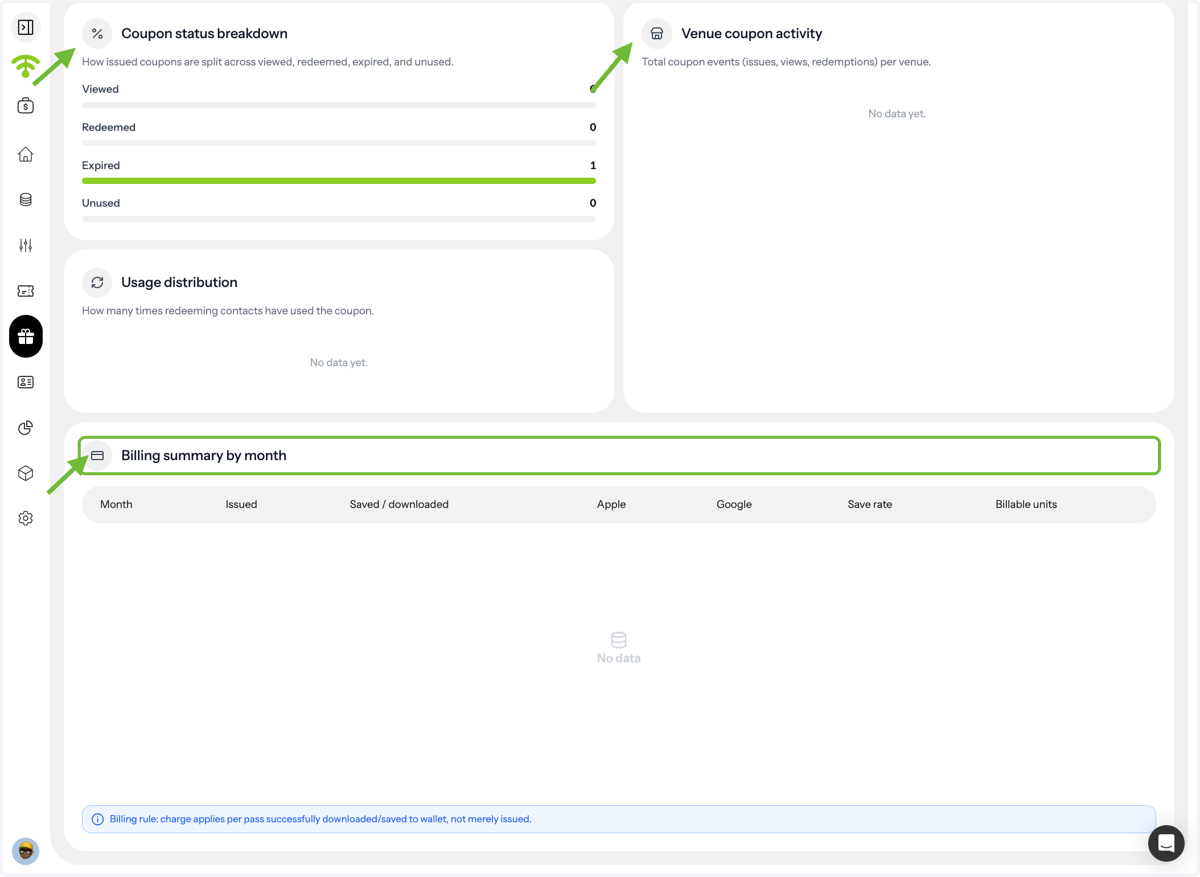Image resolution: width=1200 pixels, height=877 pixels.
Task: Click the Venue coupon activity heading
Action: [x=752, y=33]
